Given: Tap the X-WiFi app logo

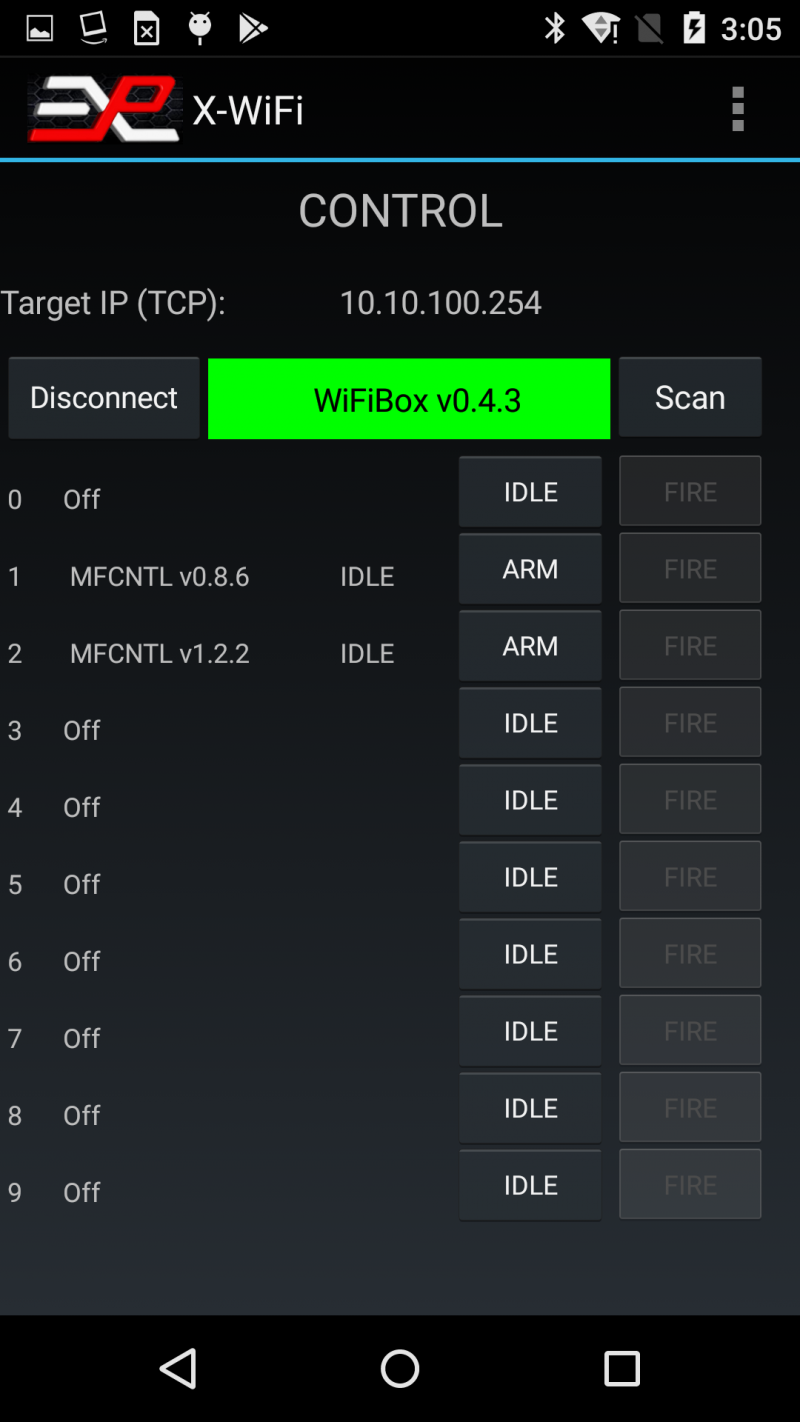Looking at the screenshot, I should pos(104,109).
